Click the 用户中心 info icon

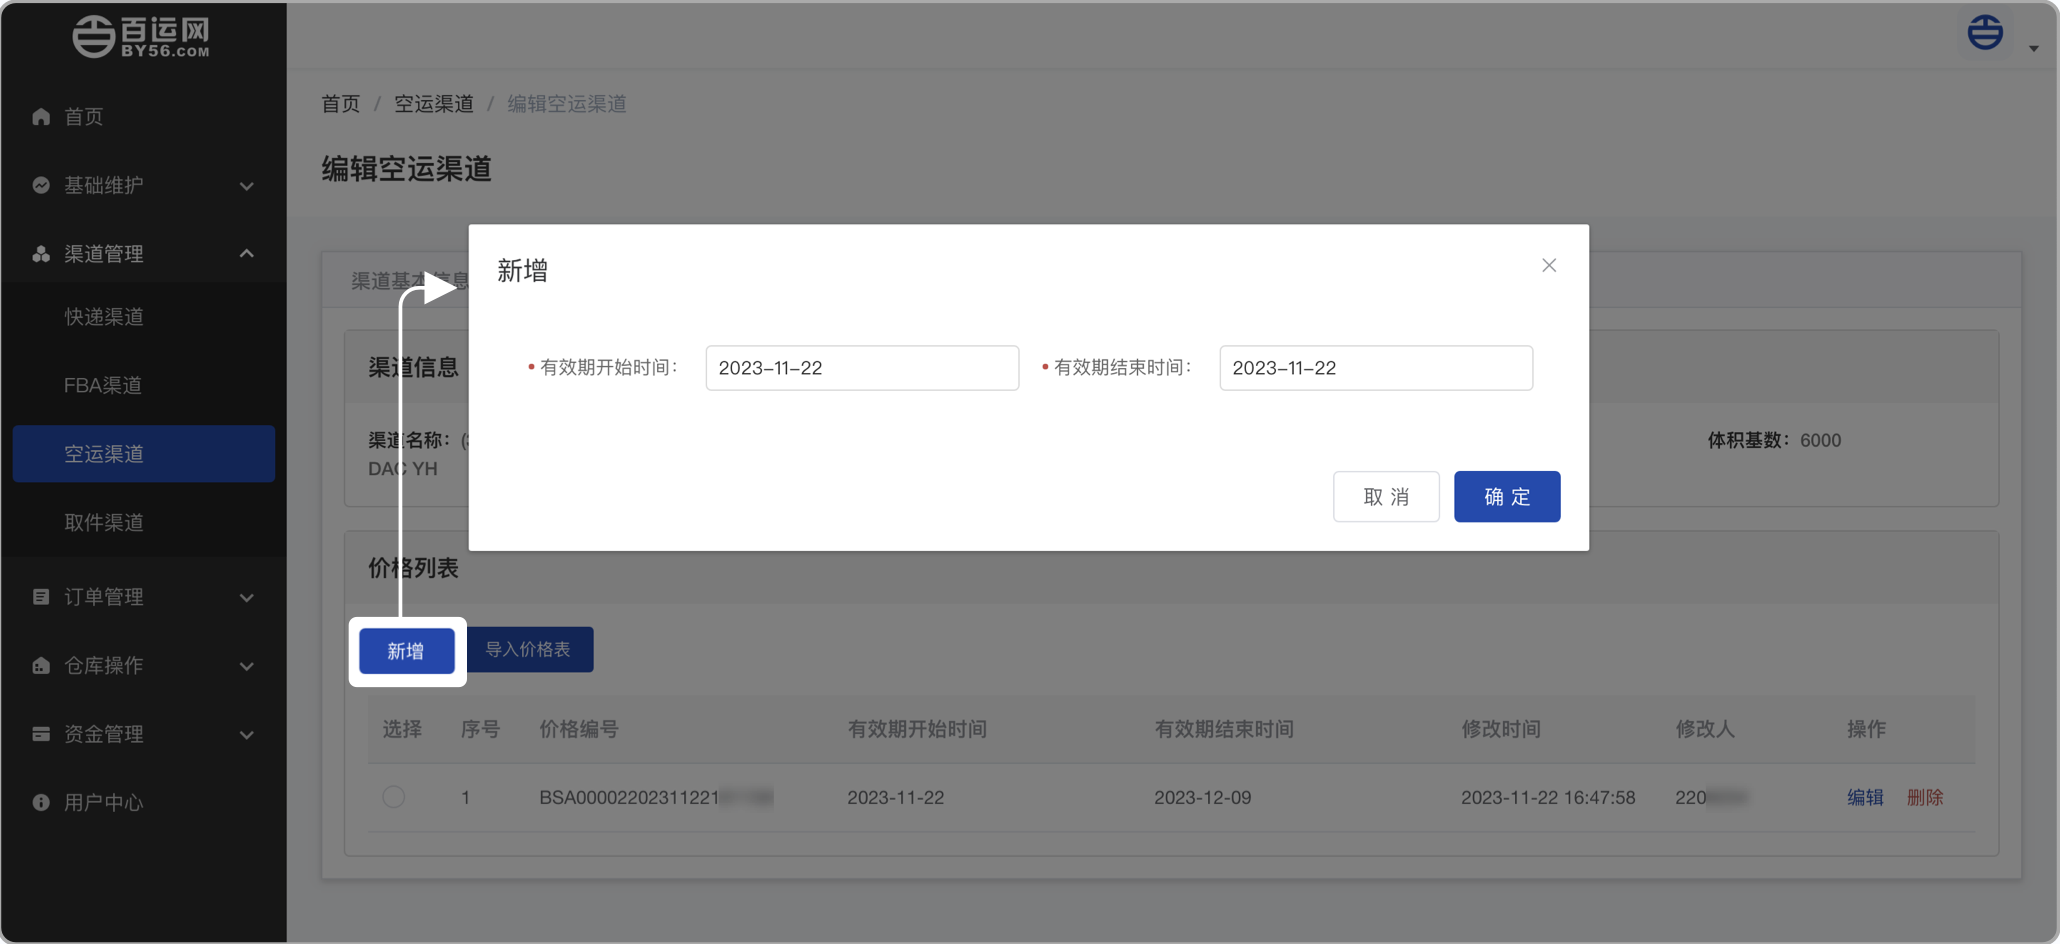41,802
